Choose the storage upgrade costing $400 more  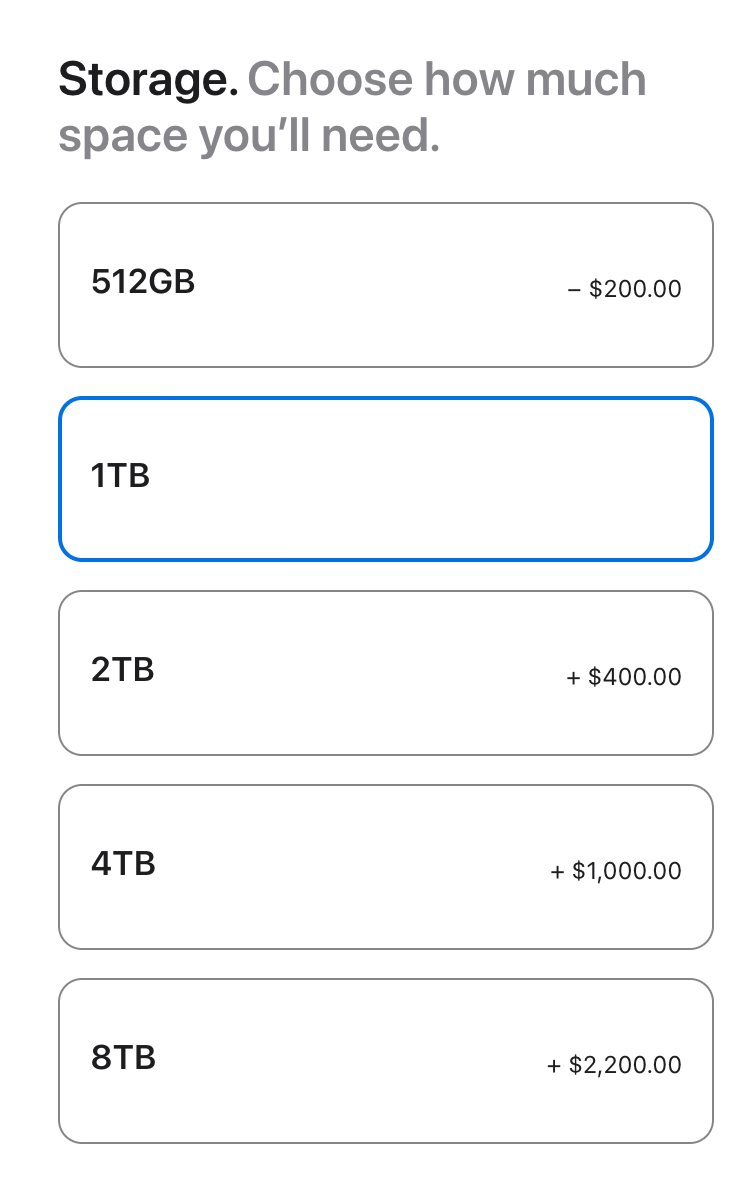click(x=385, y=673)
